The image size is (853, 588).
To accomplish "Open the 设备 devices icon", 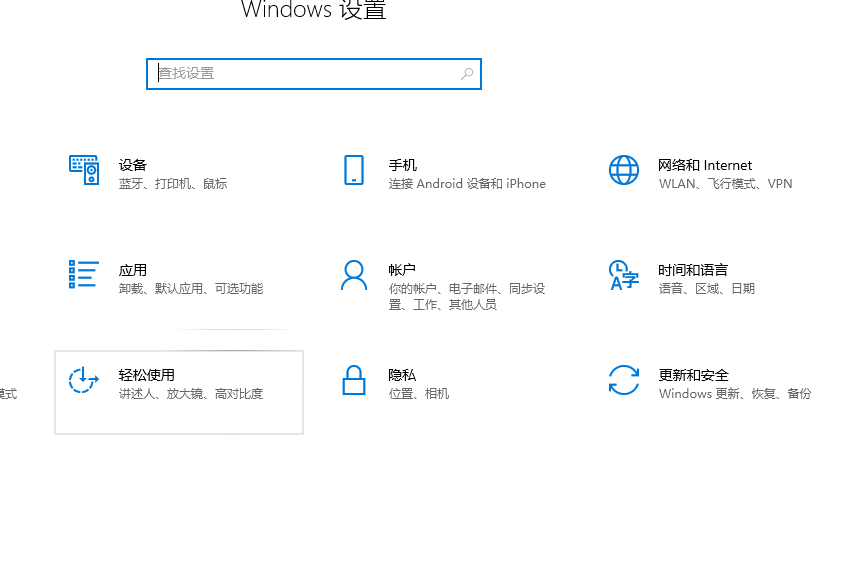I will point(84,170).
